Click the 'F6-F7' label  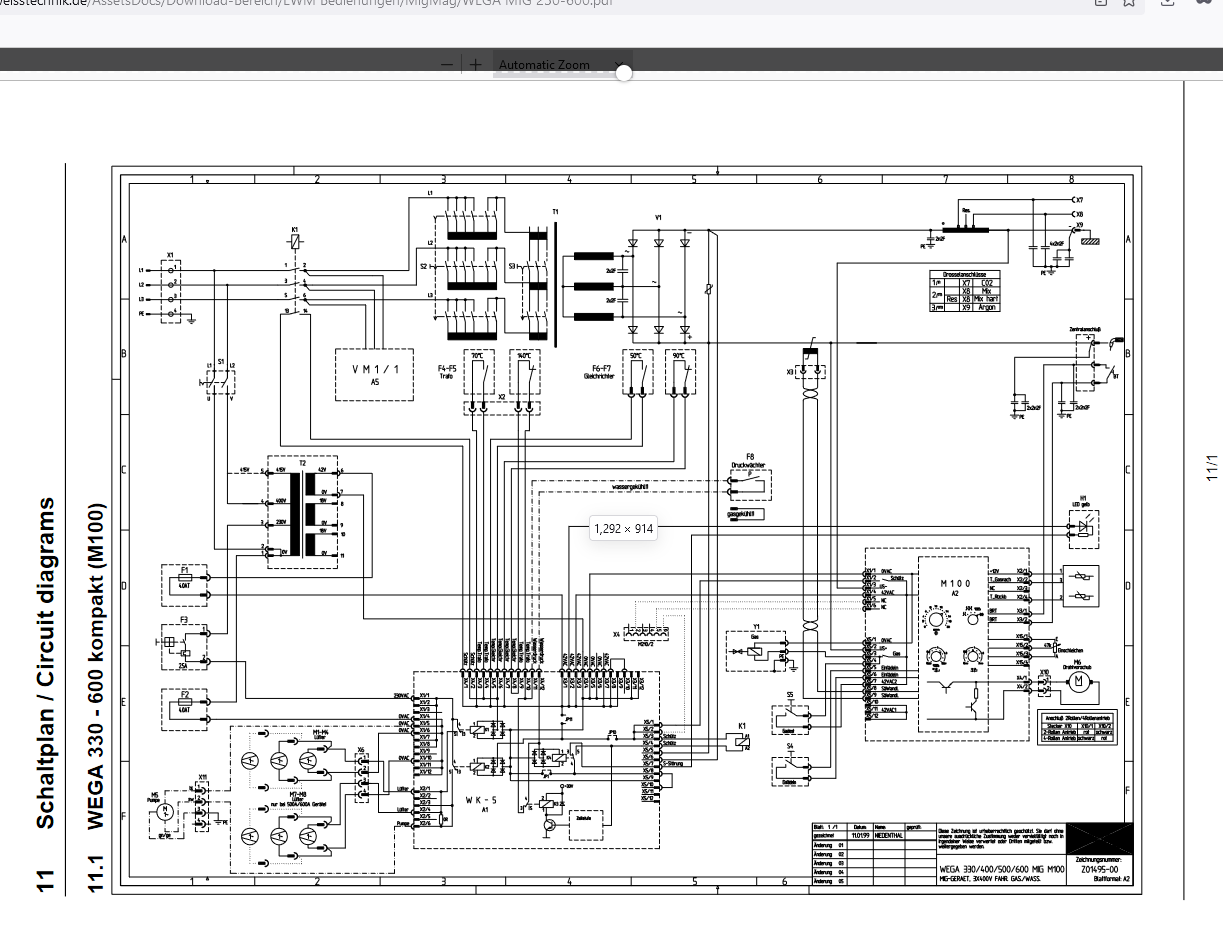[602, 369]
